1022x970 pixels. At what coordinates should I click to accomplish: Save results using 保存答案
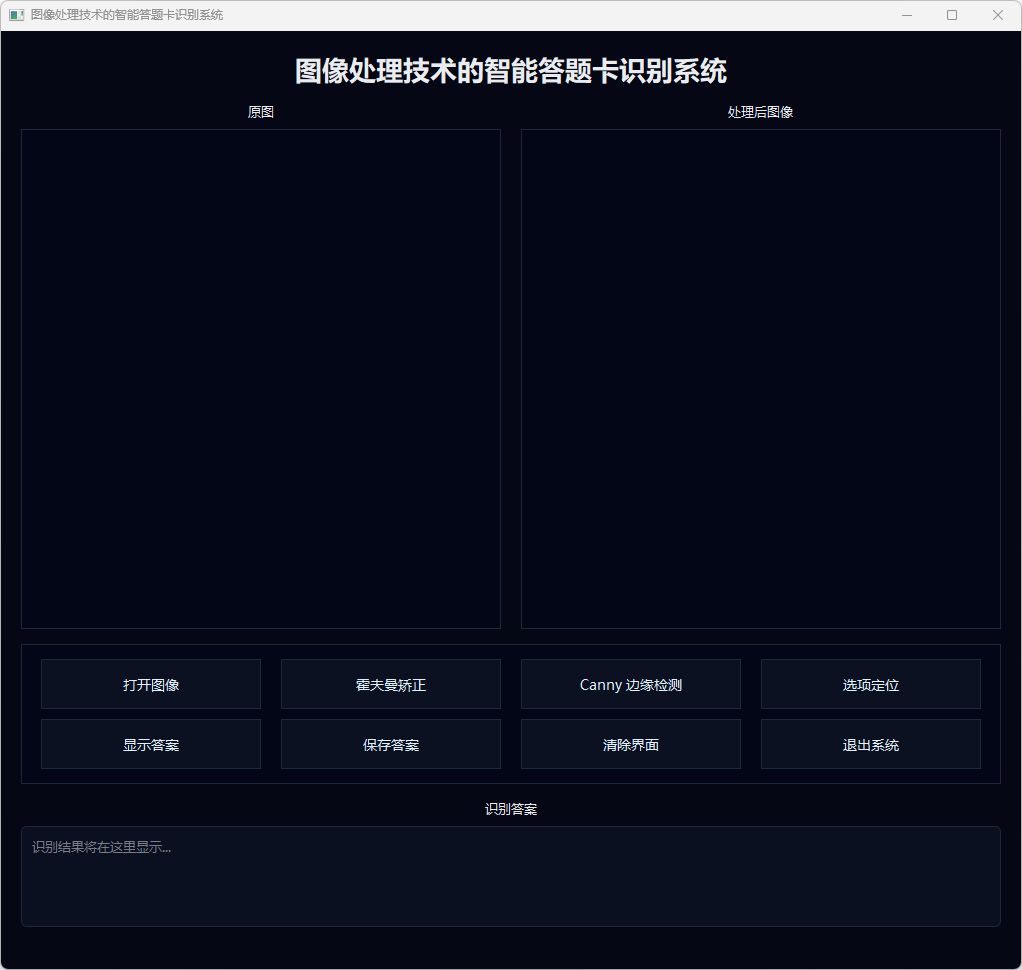tap(391, 745)
